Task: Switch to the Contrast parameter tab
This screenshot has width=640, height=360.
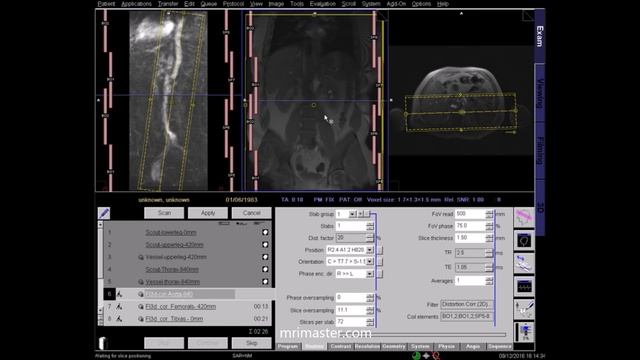Action: [340, 347]
